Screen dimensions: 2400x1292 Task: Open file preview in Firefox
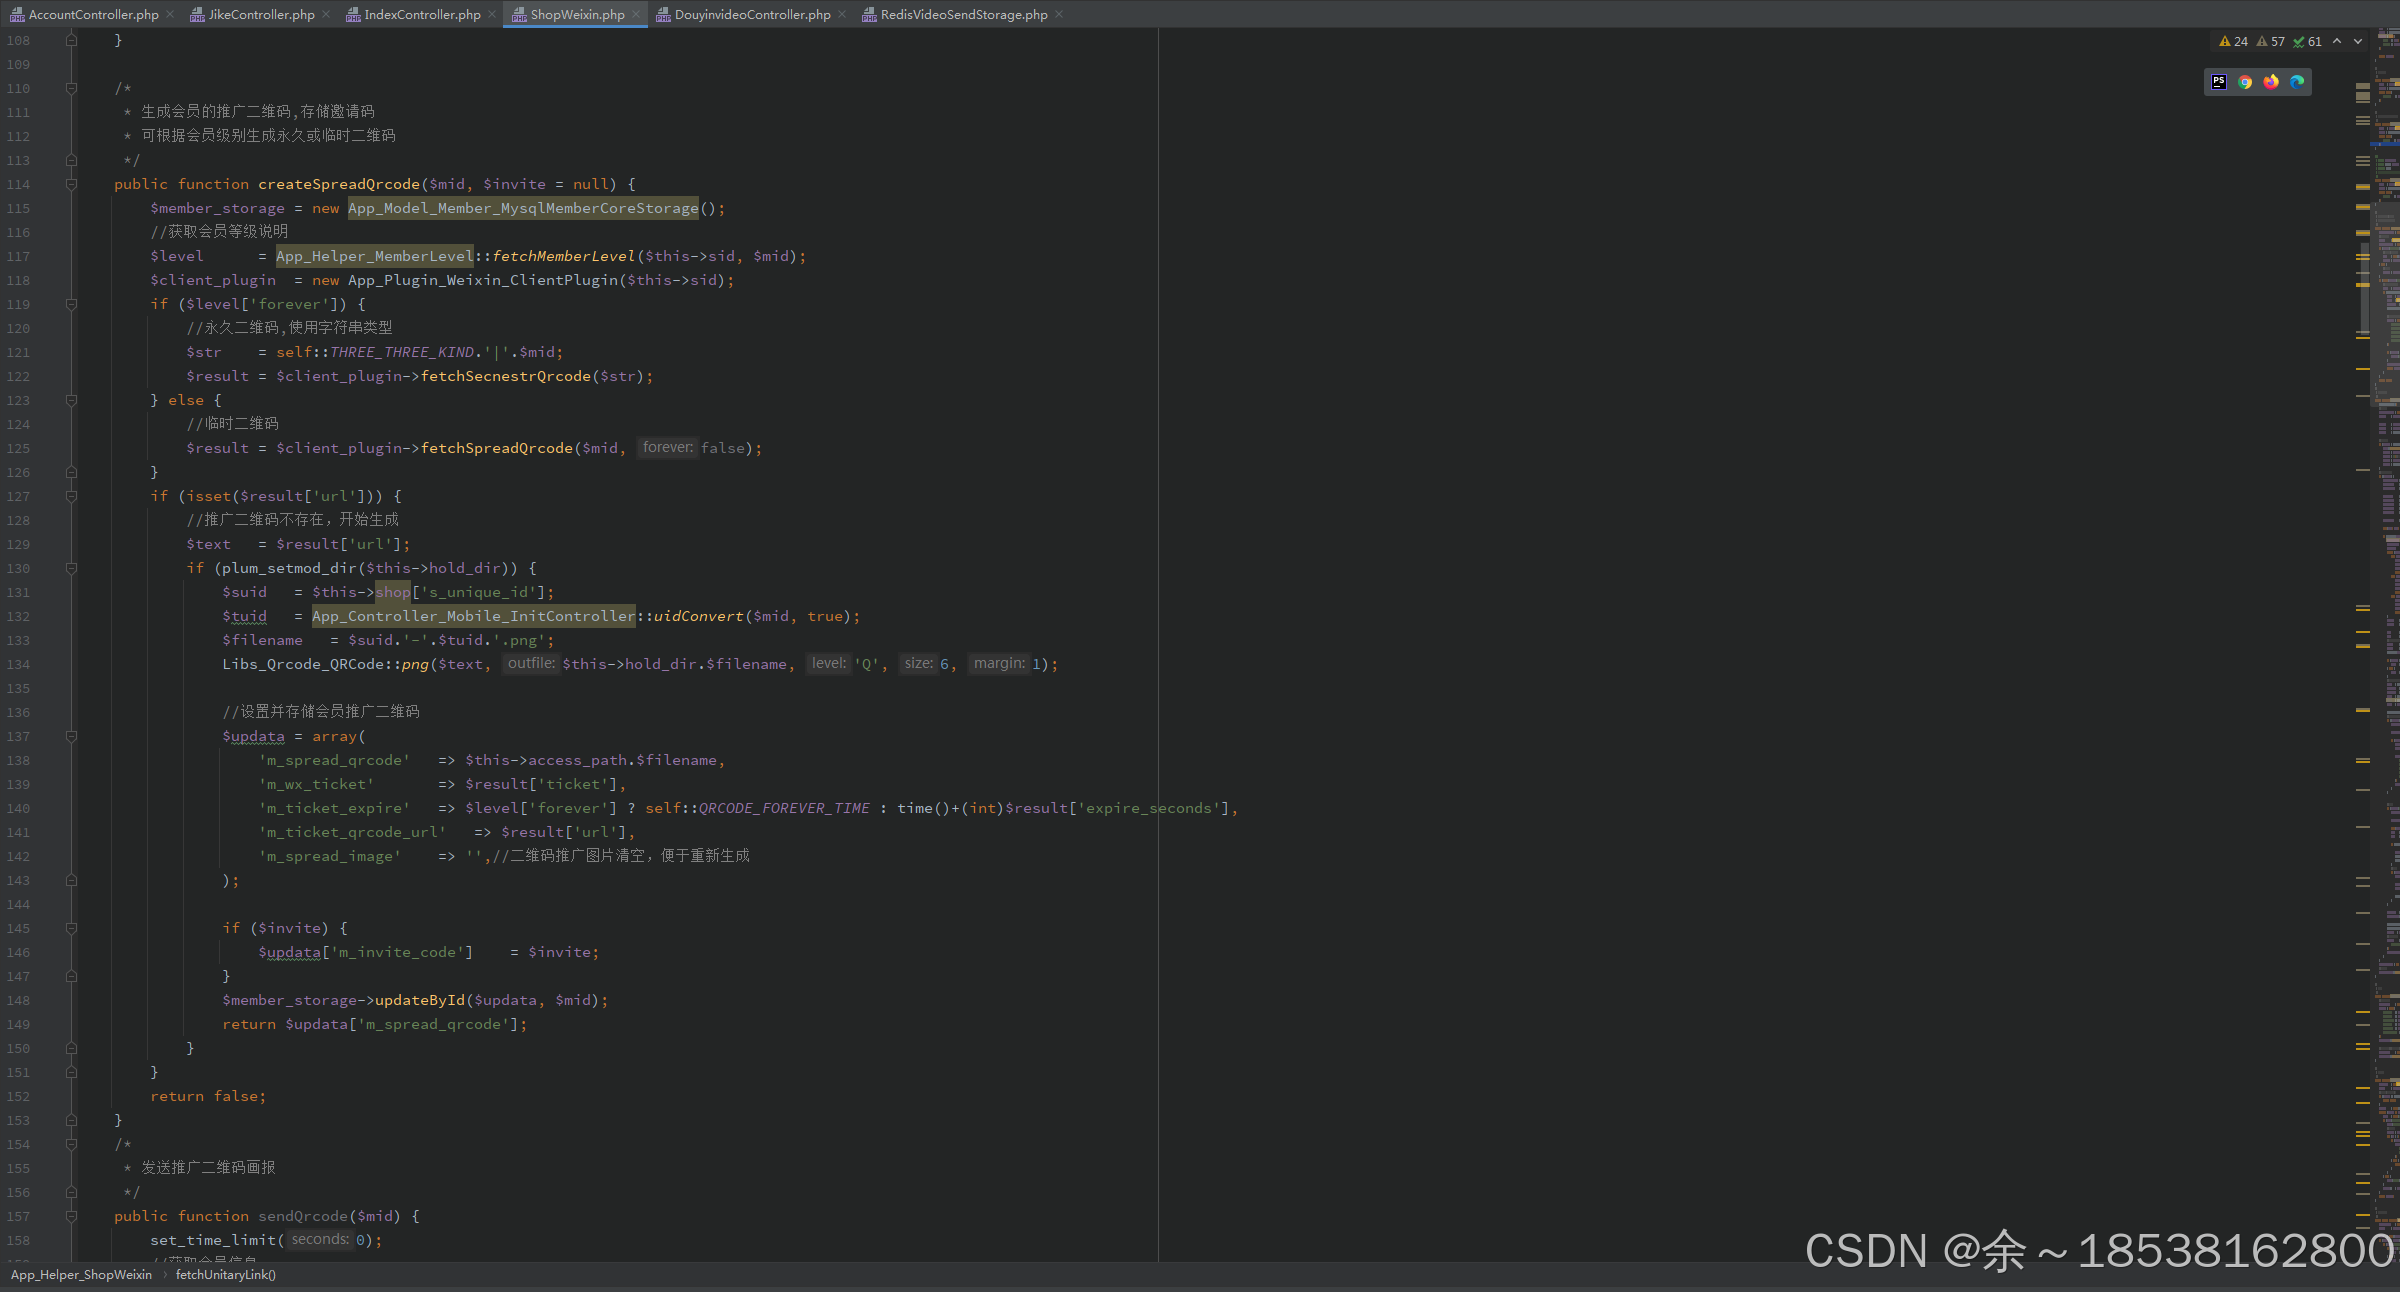(x=2271, y=82)
